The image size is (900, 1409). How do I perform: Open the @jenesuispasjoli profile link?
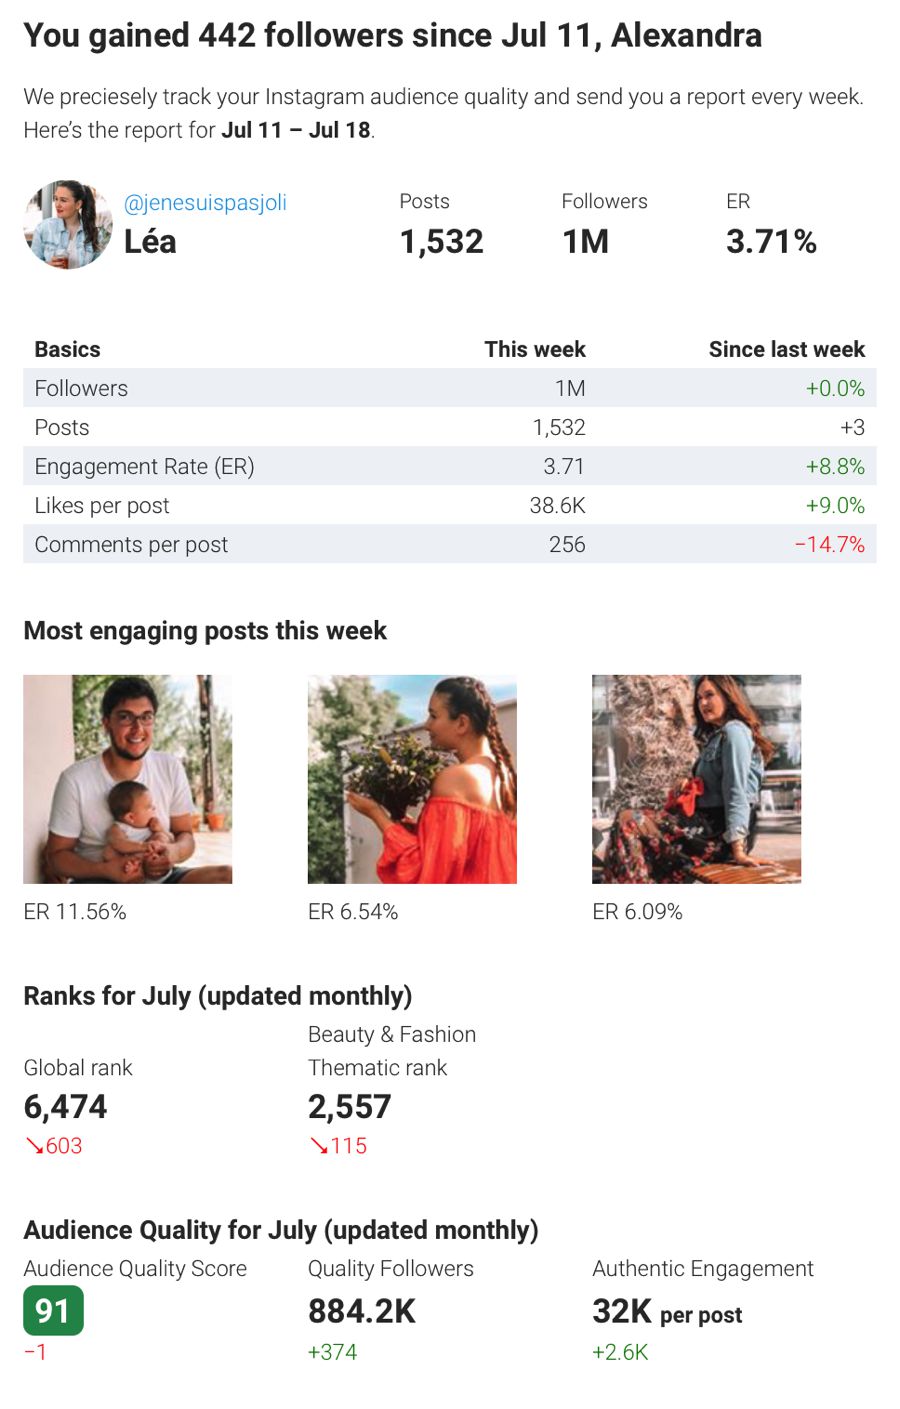205,203
